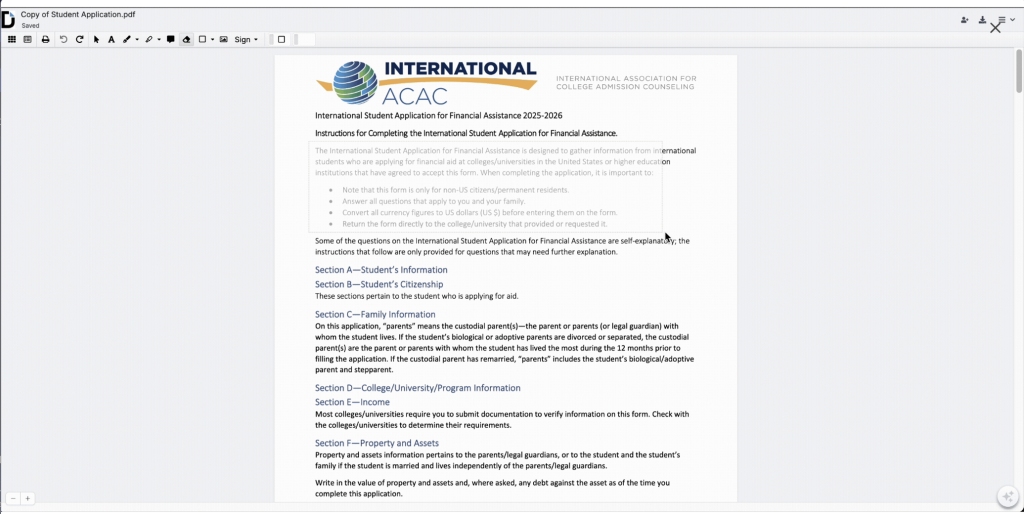Select the Eraser tool
The image size is (1024, 514).
click(186, 40)
